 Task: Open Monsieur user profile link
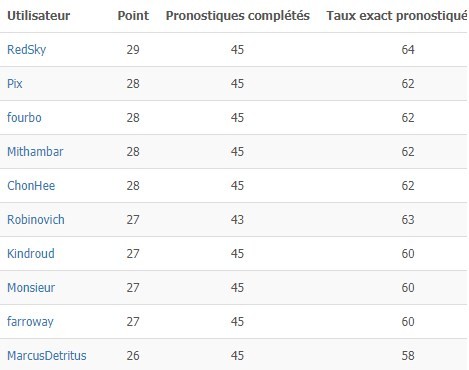(31, 288)
